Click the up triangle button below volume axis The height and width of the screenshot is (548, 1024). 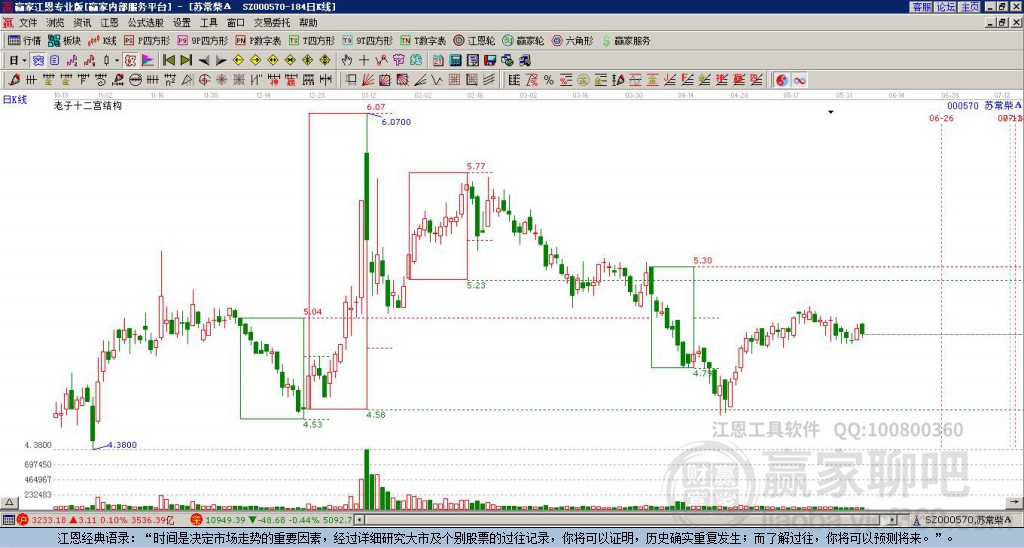[8, 502]
